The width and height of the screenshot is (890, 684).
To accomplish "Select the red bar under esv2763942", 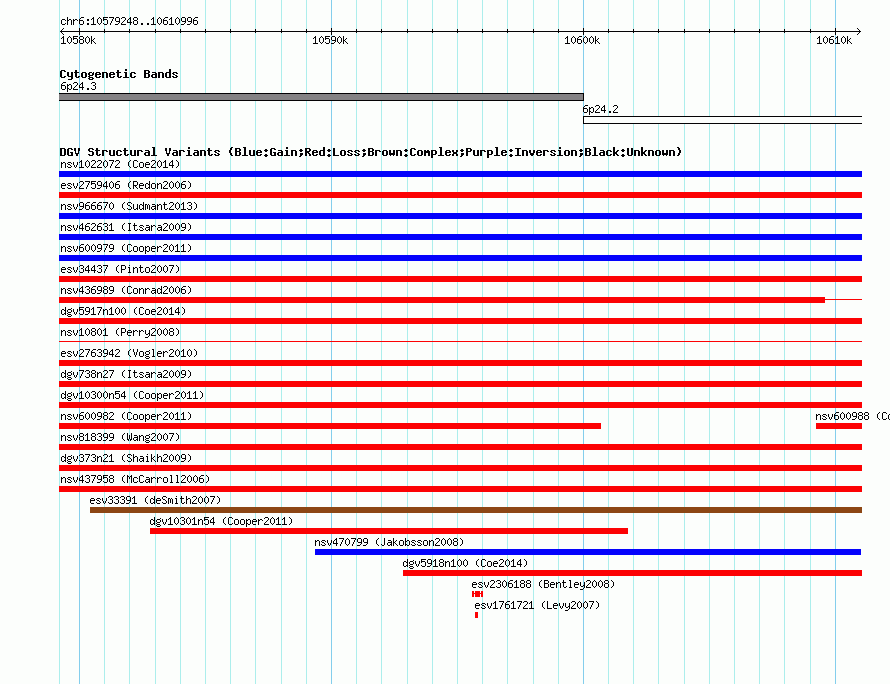I will click(460, 363).
